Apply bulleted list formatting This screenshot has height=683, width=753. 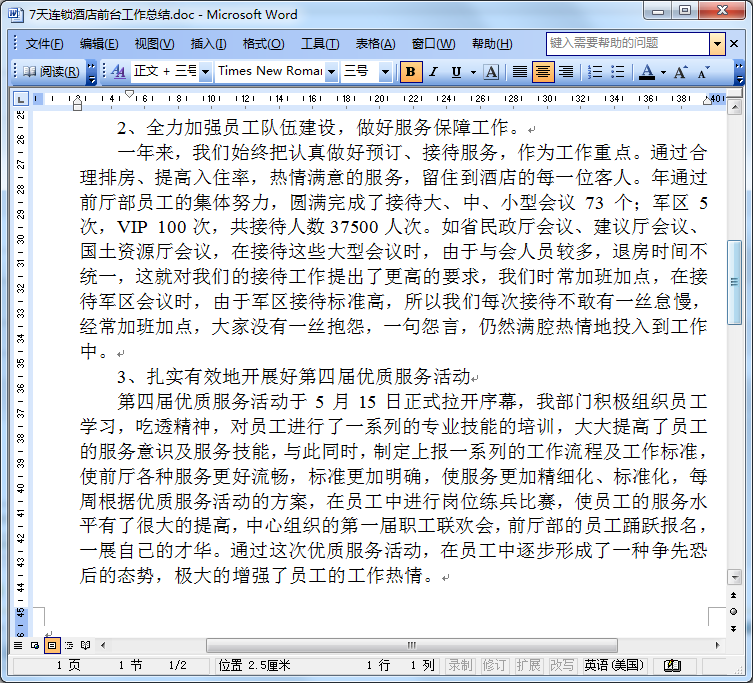[618, 72]
